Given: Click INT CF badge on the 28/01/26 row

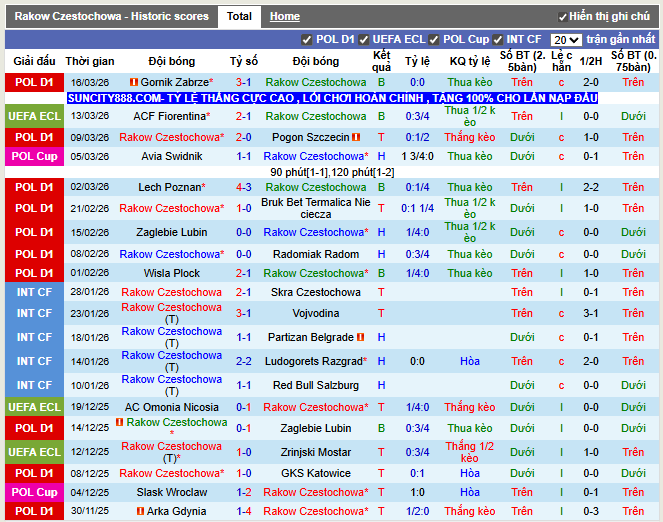Looking at the screenshot, I should pyautogui.click(x=34, y=293).
